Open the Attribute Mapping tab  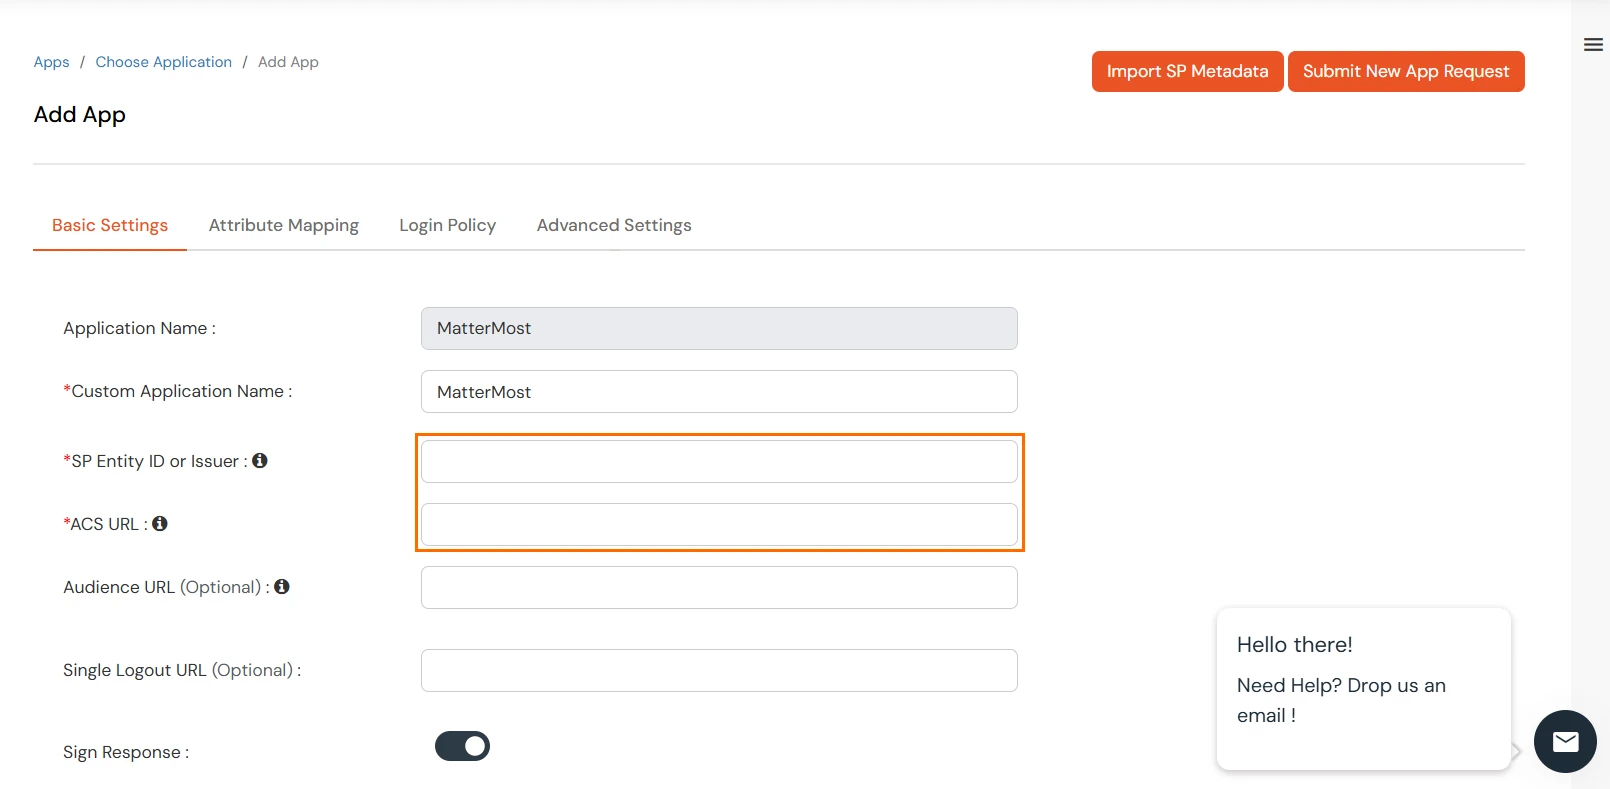click(x=284, y=225)
